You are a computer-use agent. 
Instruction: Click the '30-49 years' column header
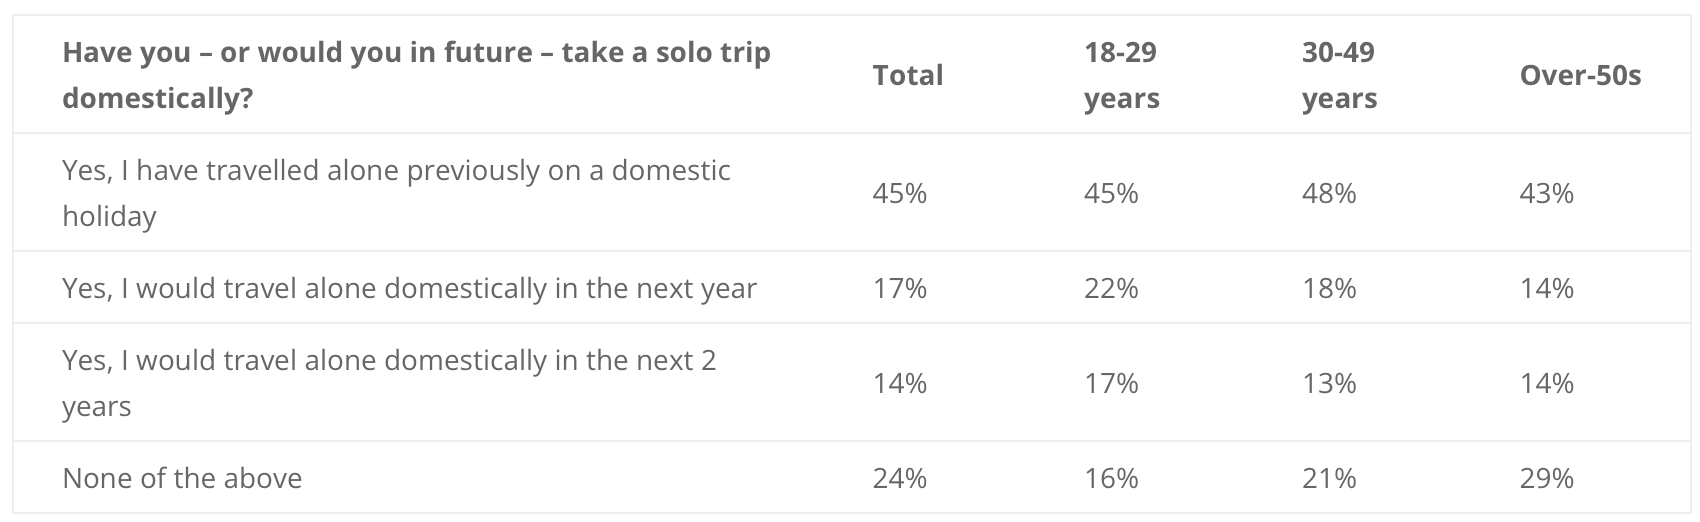point(1339,75)
